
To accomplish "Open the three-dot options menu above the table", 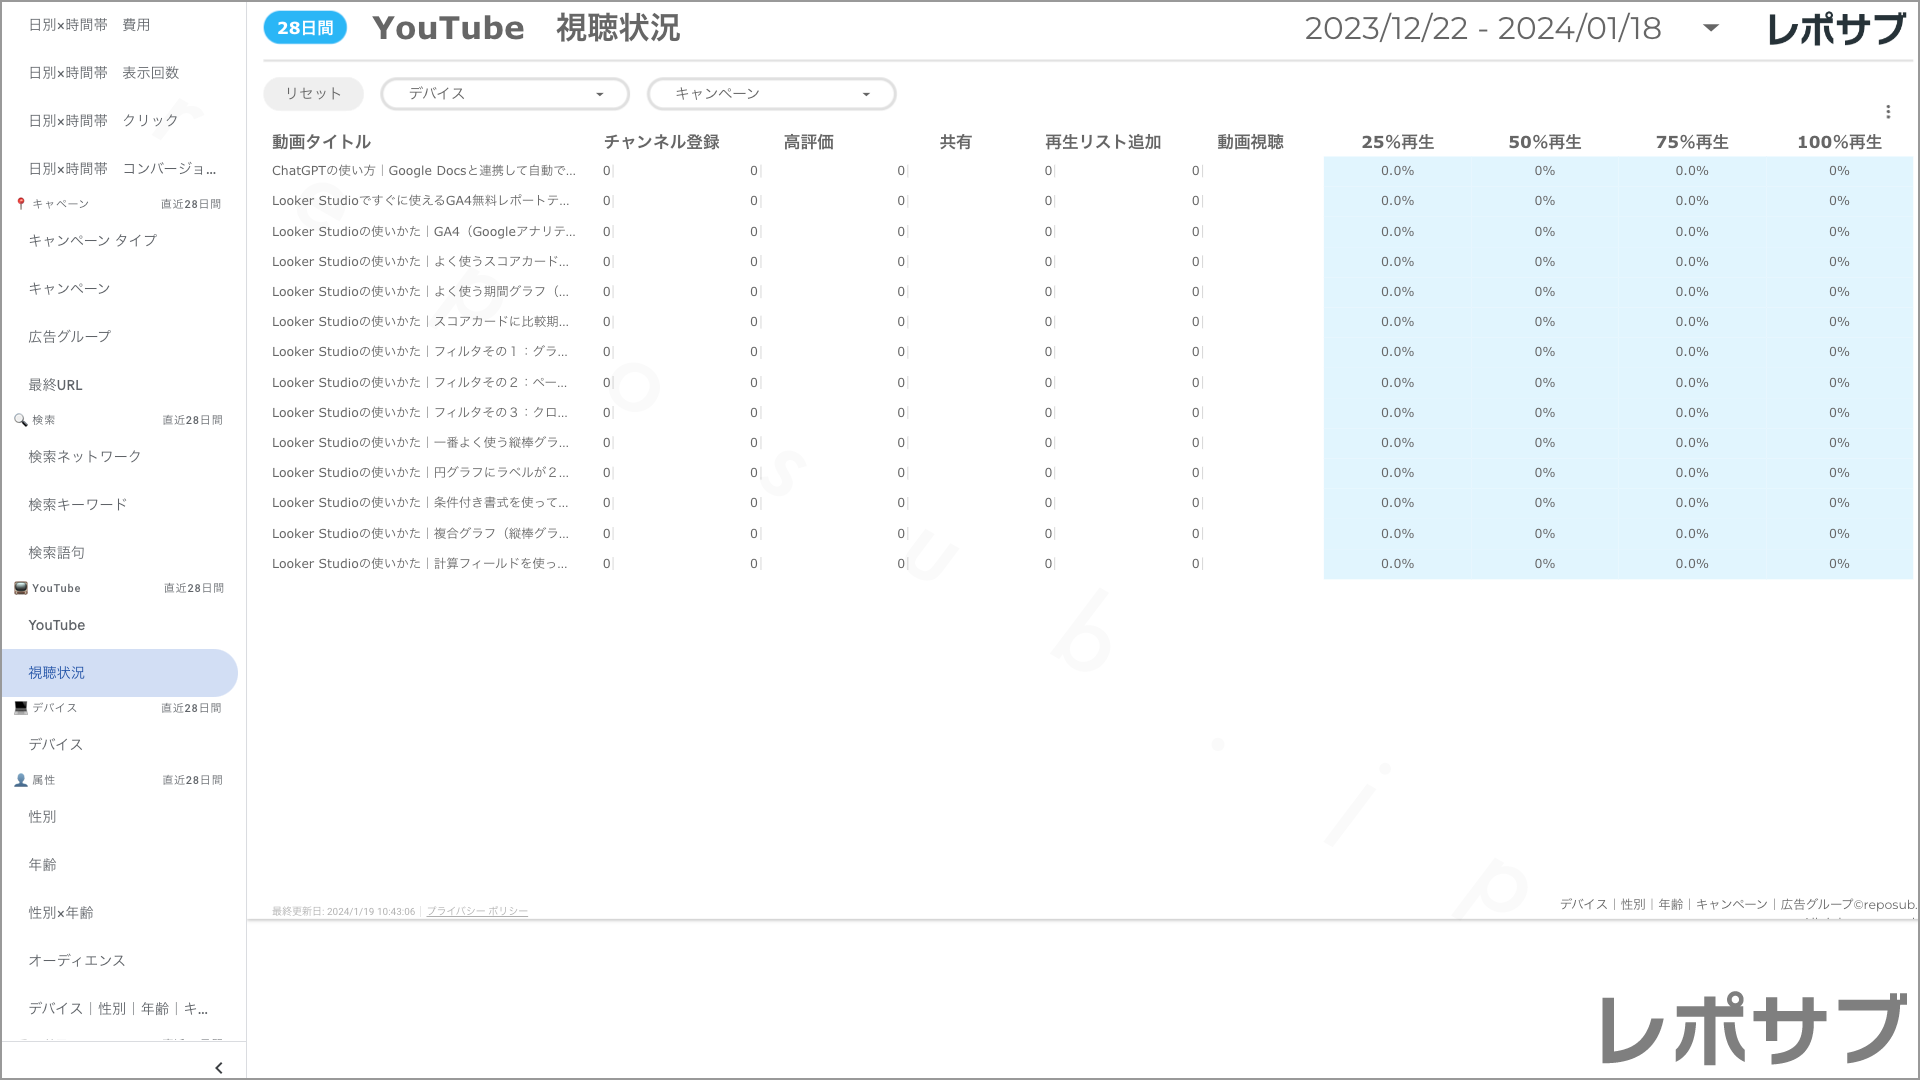I will 1889,111.
